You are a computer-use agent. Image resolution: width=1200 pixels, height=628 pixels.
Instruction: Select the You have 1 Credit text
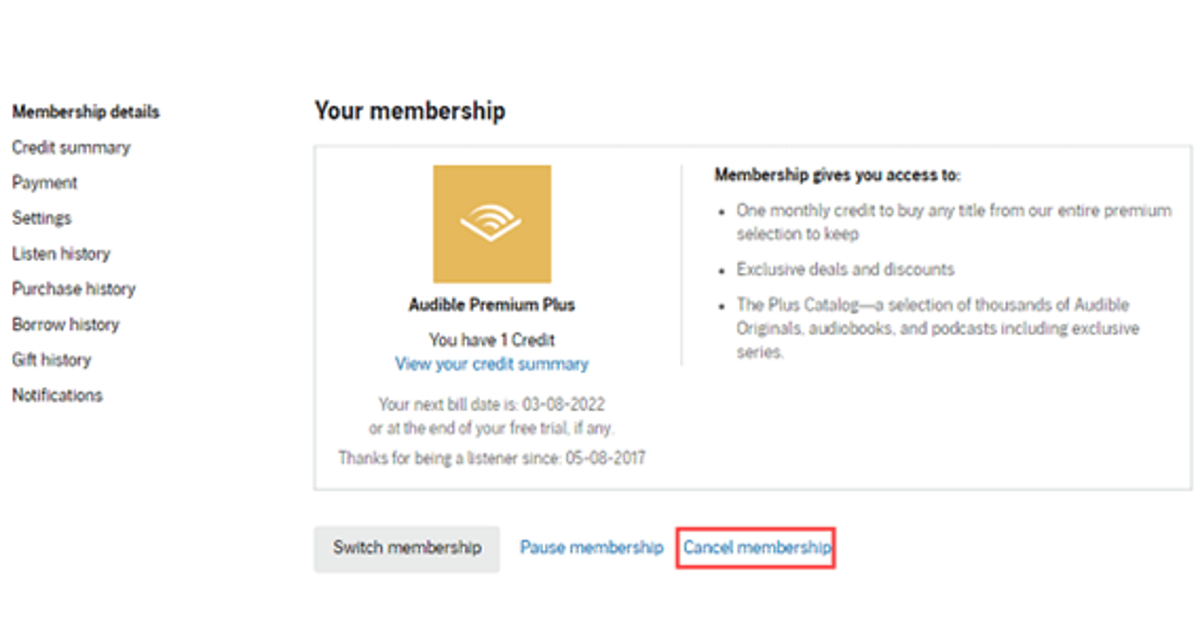click(x=491, y=340)
